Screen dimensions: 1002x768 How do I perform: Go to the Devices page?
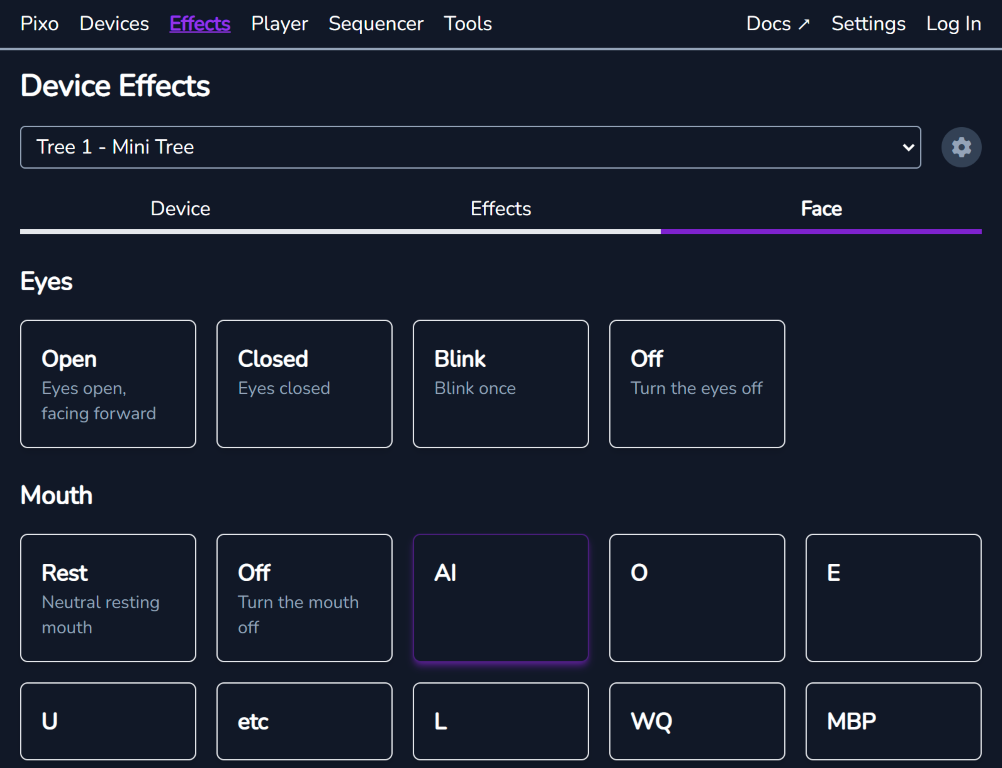click(113, 23)
